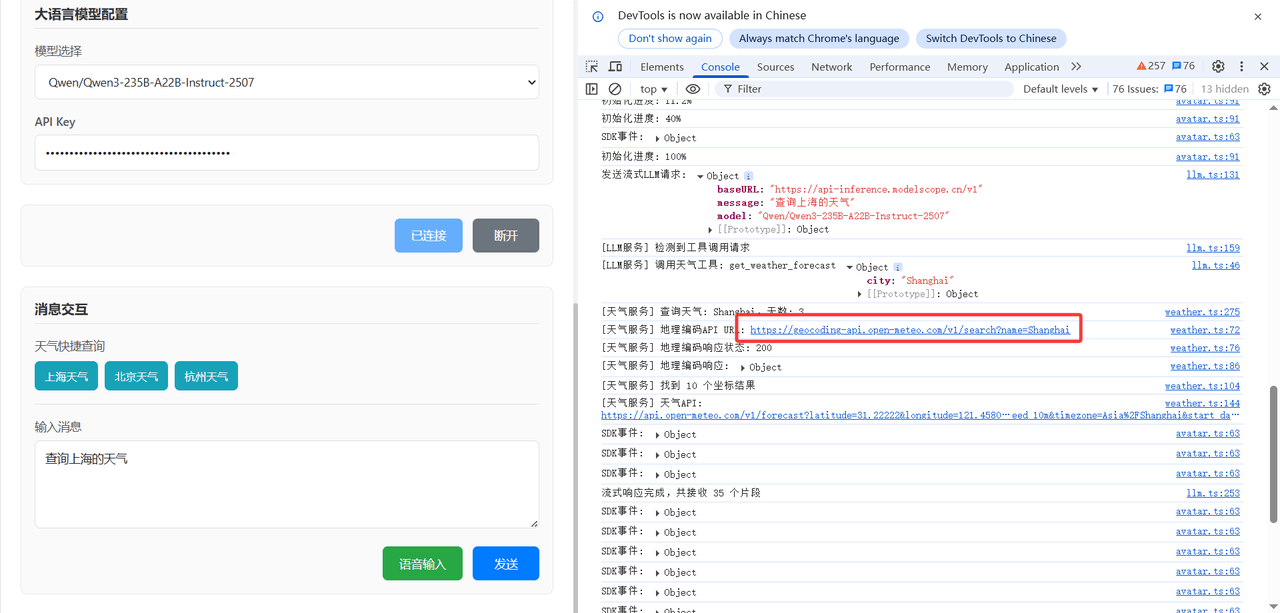The image size is (1280, 613).
Task: Click the log line 检测到工具调用请求
Action: pyautogui.click(x=675, y=248)
